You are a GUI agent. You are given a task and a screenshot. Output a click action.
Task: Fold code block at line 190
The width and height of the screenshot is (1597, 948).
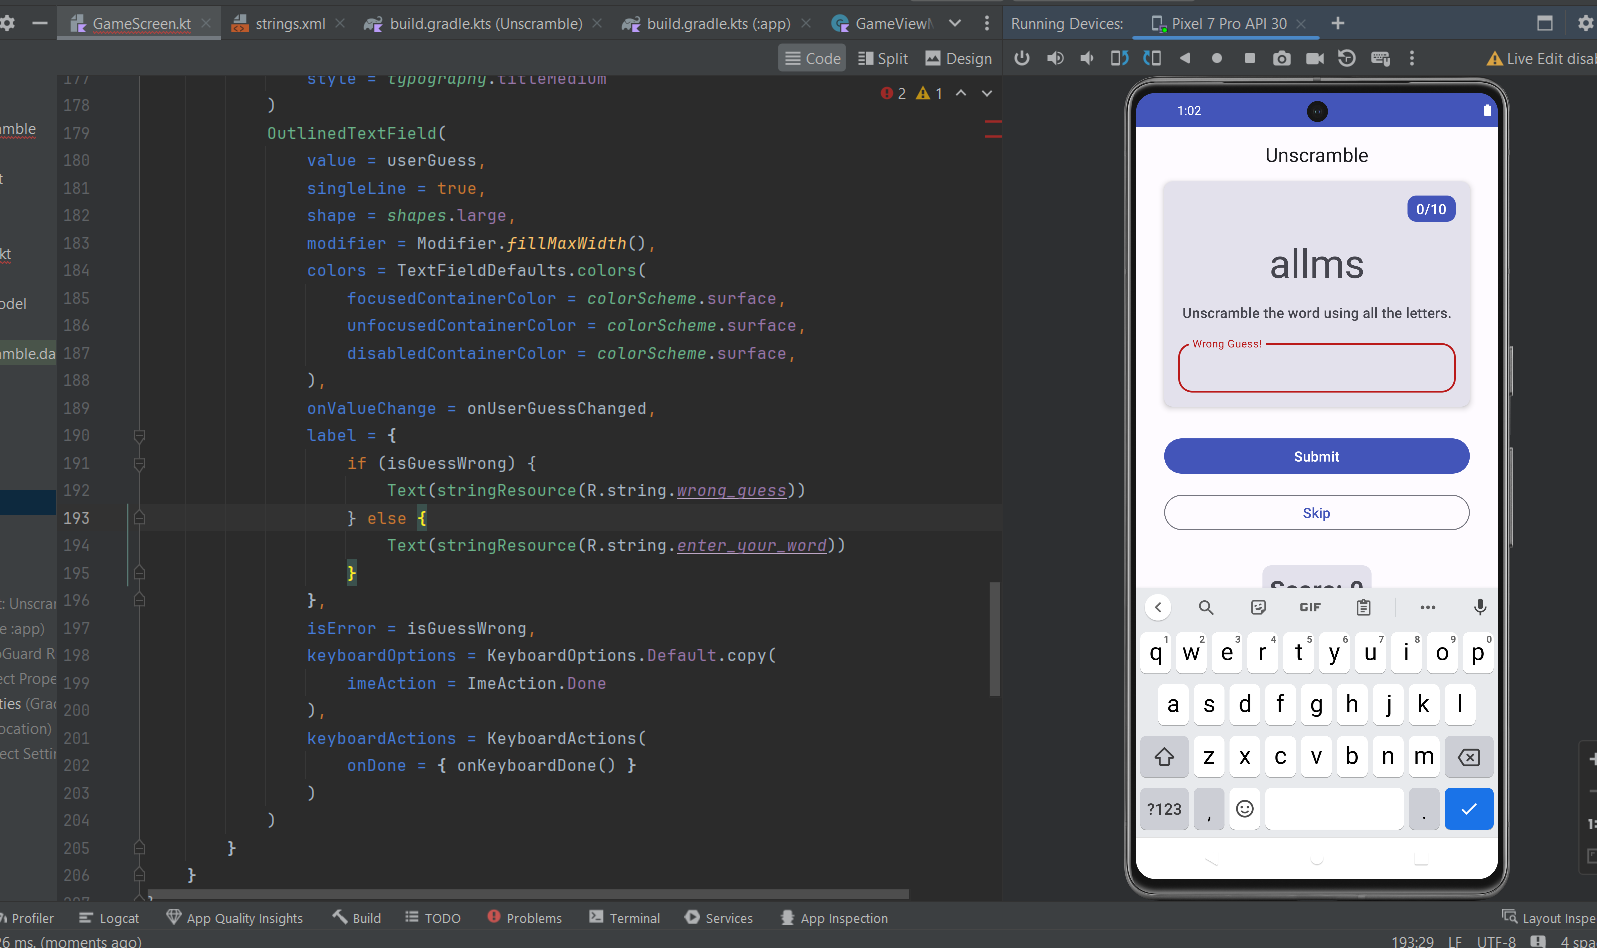(139, 436)
